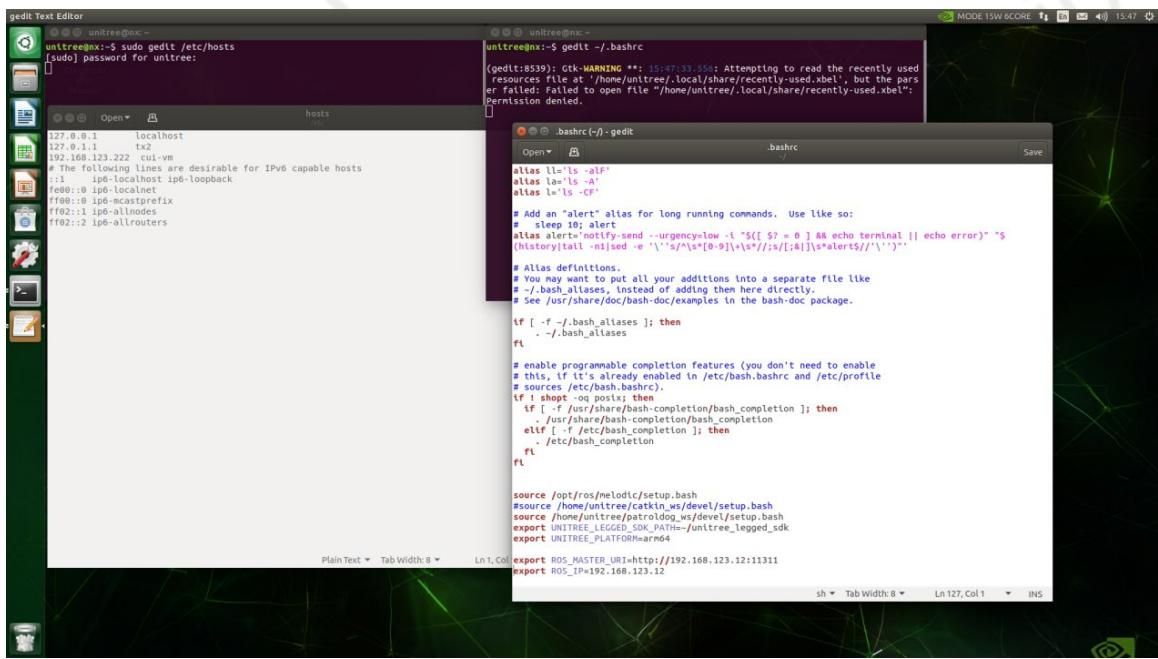
Task: Open the Ln 127, Col 1 position dropdown
Action: point(973,594)
